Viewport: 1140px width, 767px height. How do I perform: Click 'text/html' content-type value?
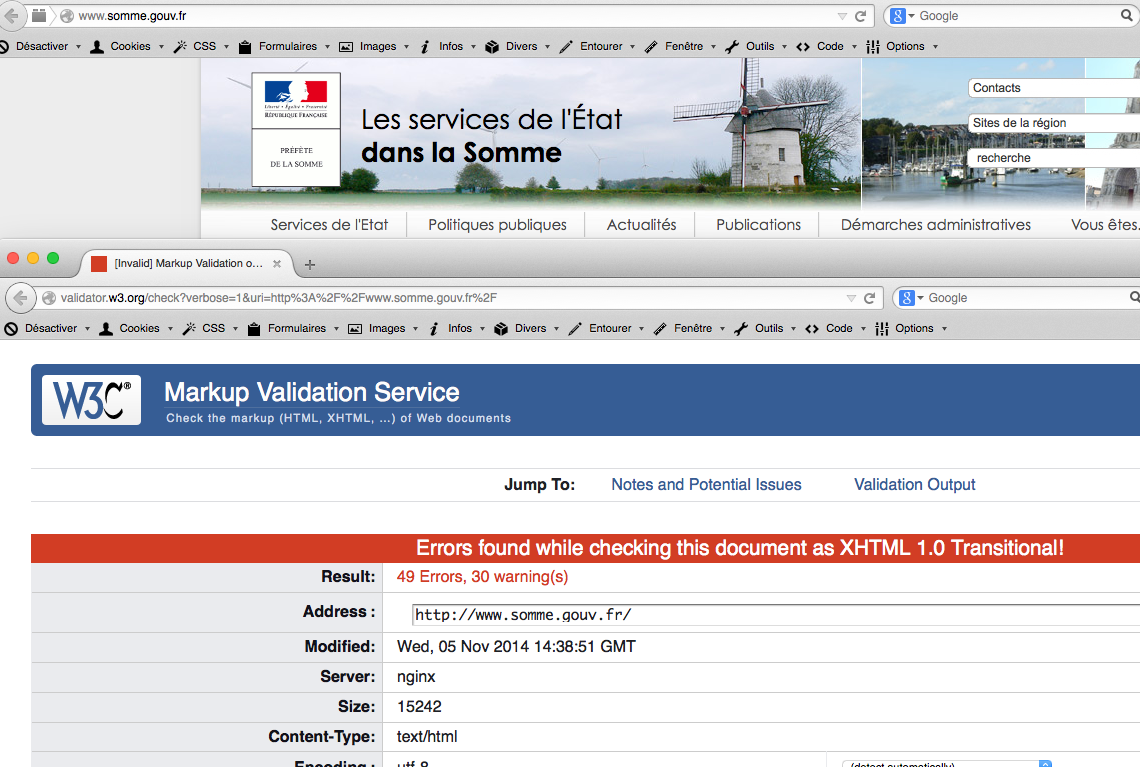[427, 736]
